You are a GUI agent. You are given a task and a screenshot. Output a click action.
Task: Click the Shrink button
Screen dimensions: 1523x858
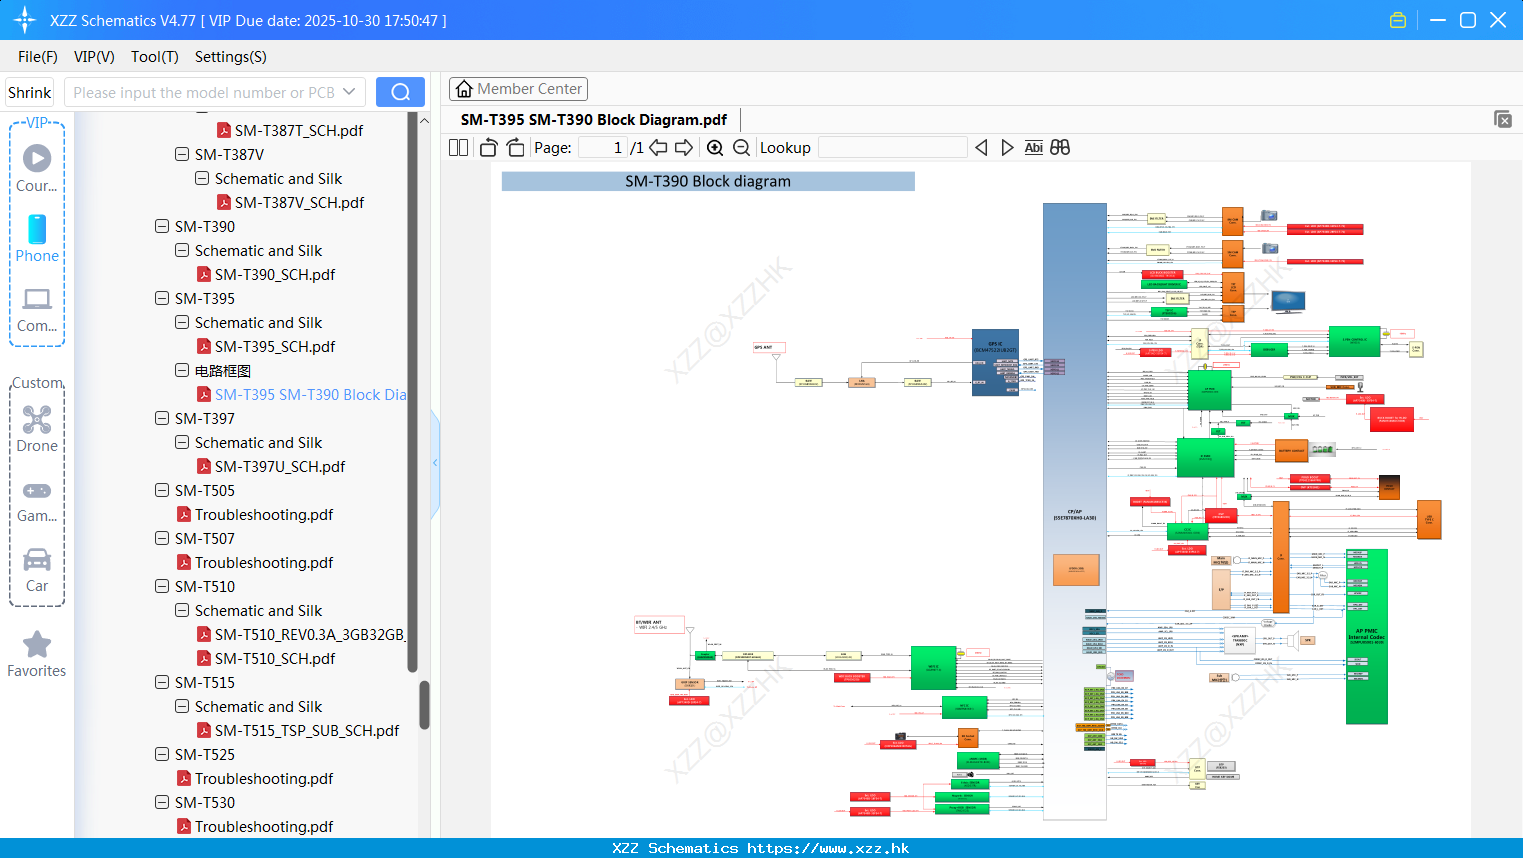(30, 92)
